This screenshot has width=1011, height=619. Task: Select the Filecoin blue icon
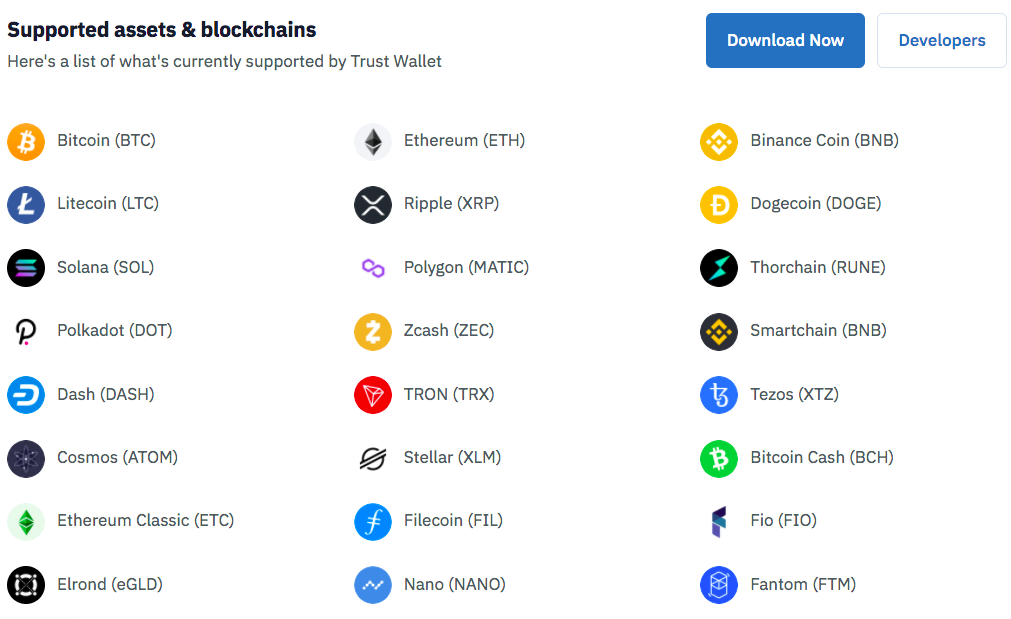pos(373,522)
